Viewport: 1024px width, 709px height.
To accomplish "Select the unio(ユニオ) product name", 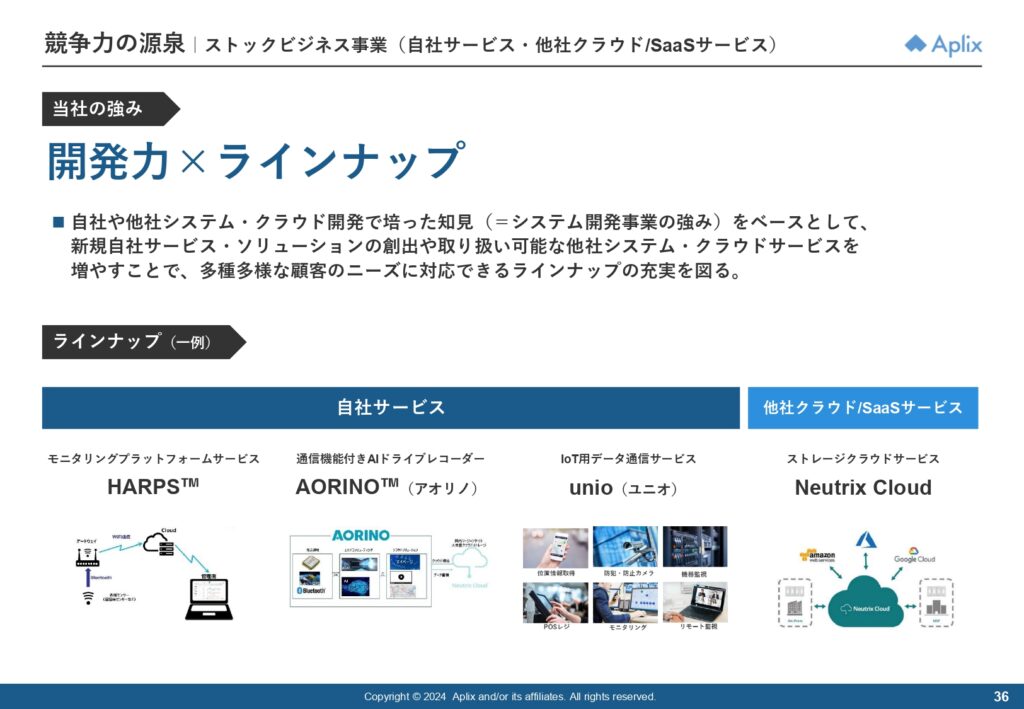I will click(x=623, y=488).
